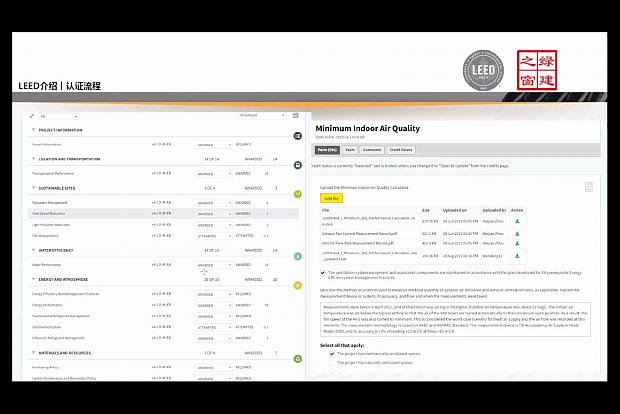Image resolution: width=620 pixels, height=414 pixels.
Task: Open the Heat Island Reduction status dropdown
Action: click(214, 213)
